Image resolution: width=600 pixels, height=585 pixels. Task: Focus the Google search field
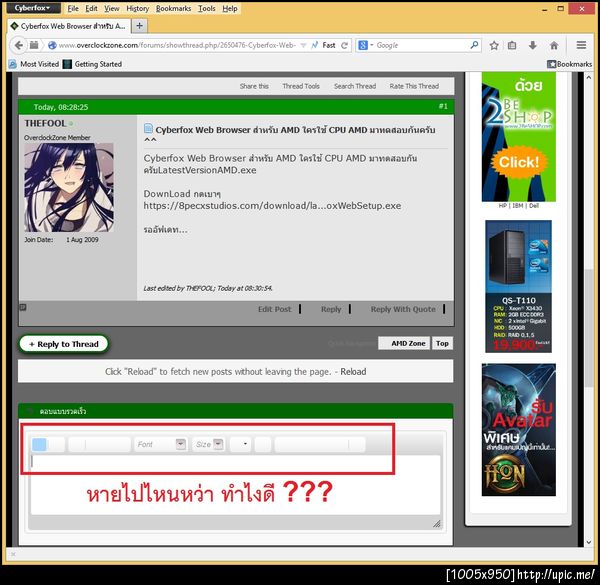click(421, 45)
